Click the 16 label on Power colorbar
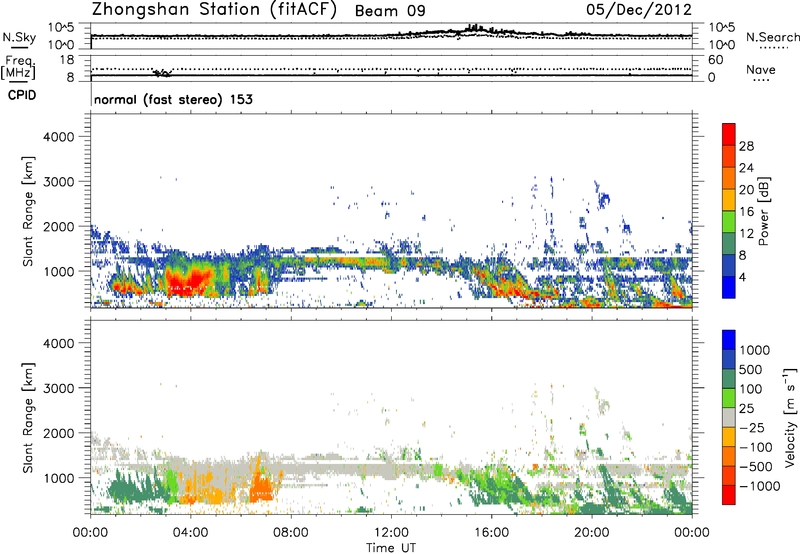 746,212
